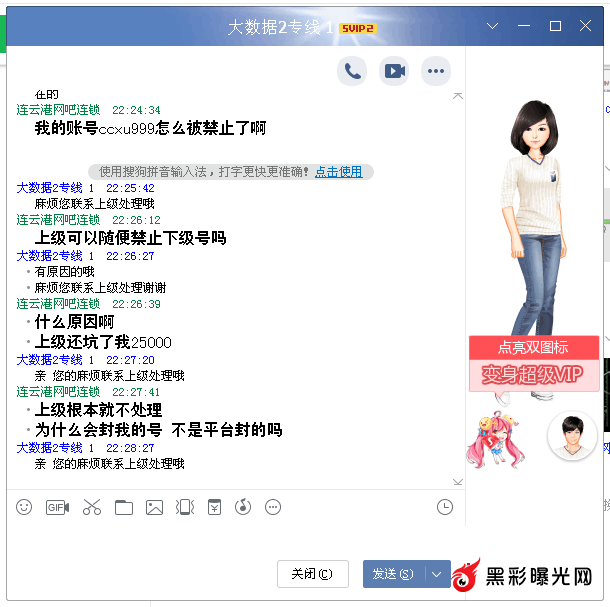Open the emoji picker in the toolbar

(x=24, y=507)
